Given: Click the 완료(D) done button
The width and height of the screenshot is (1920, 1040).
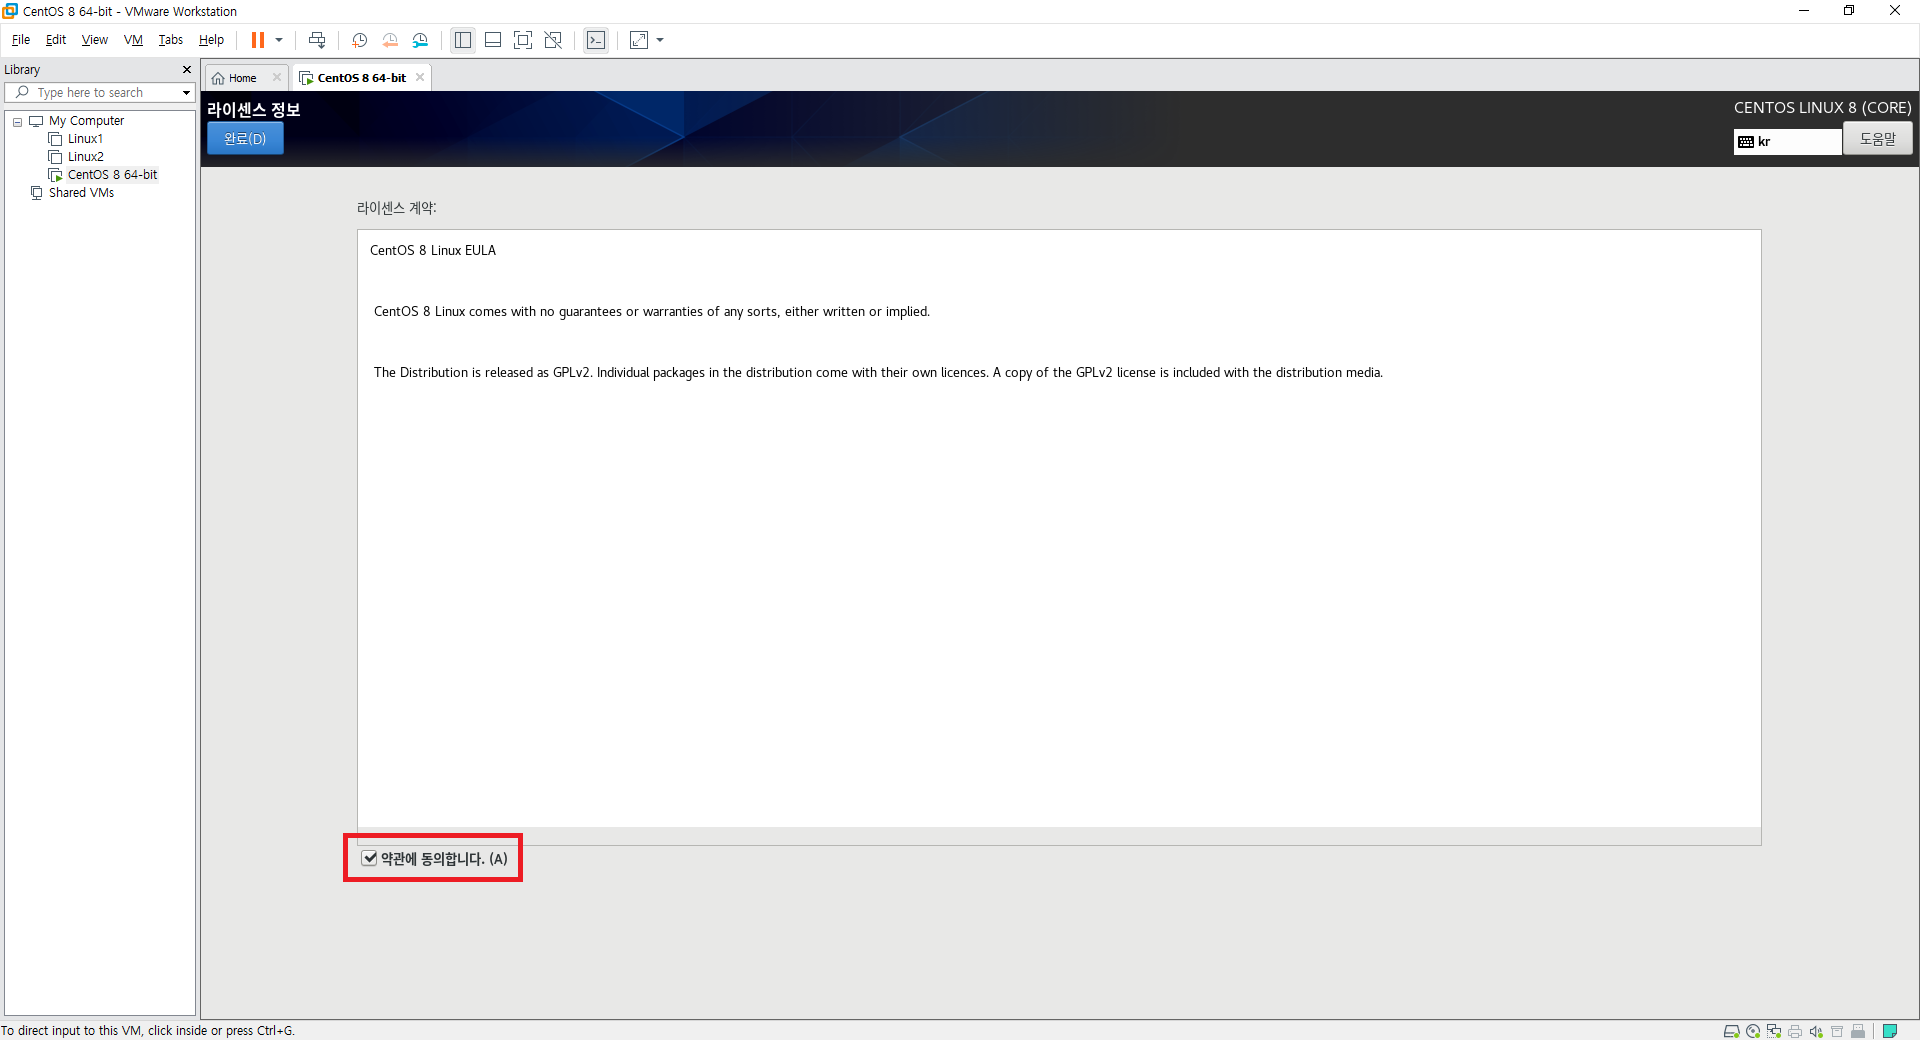Looking at the screenshot, I should [245, 139].
